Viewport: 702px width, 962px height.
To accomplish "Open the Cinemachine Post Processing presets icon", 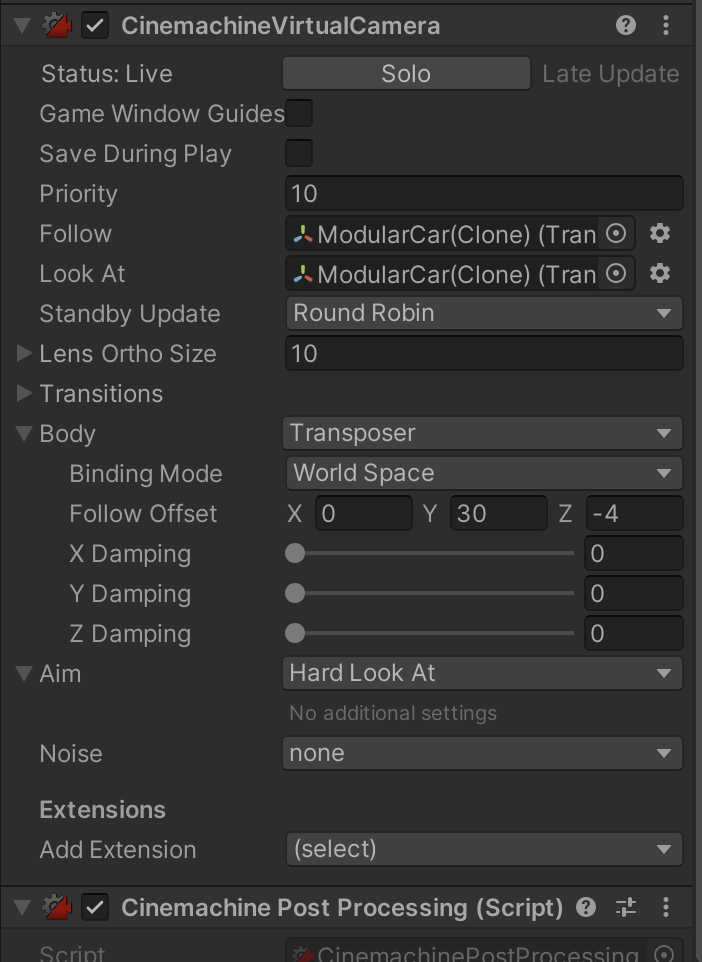I will click(x=626, y=907).
